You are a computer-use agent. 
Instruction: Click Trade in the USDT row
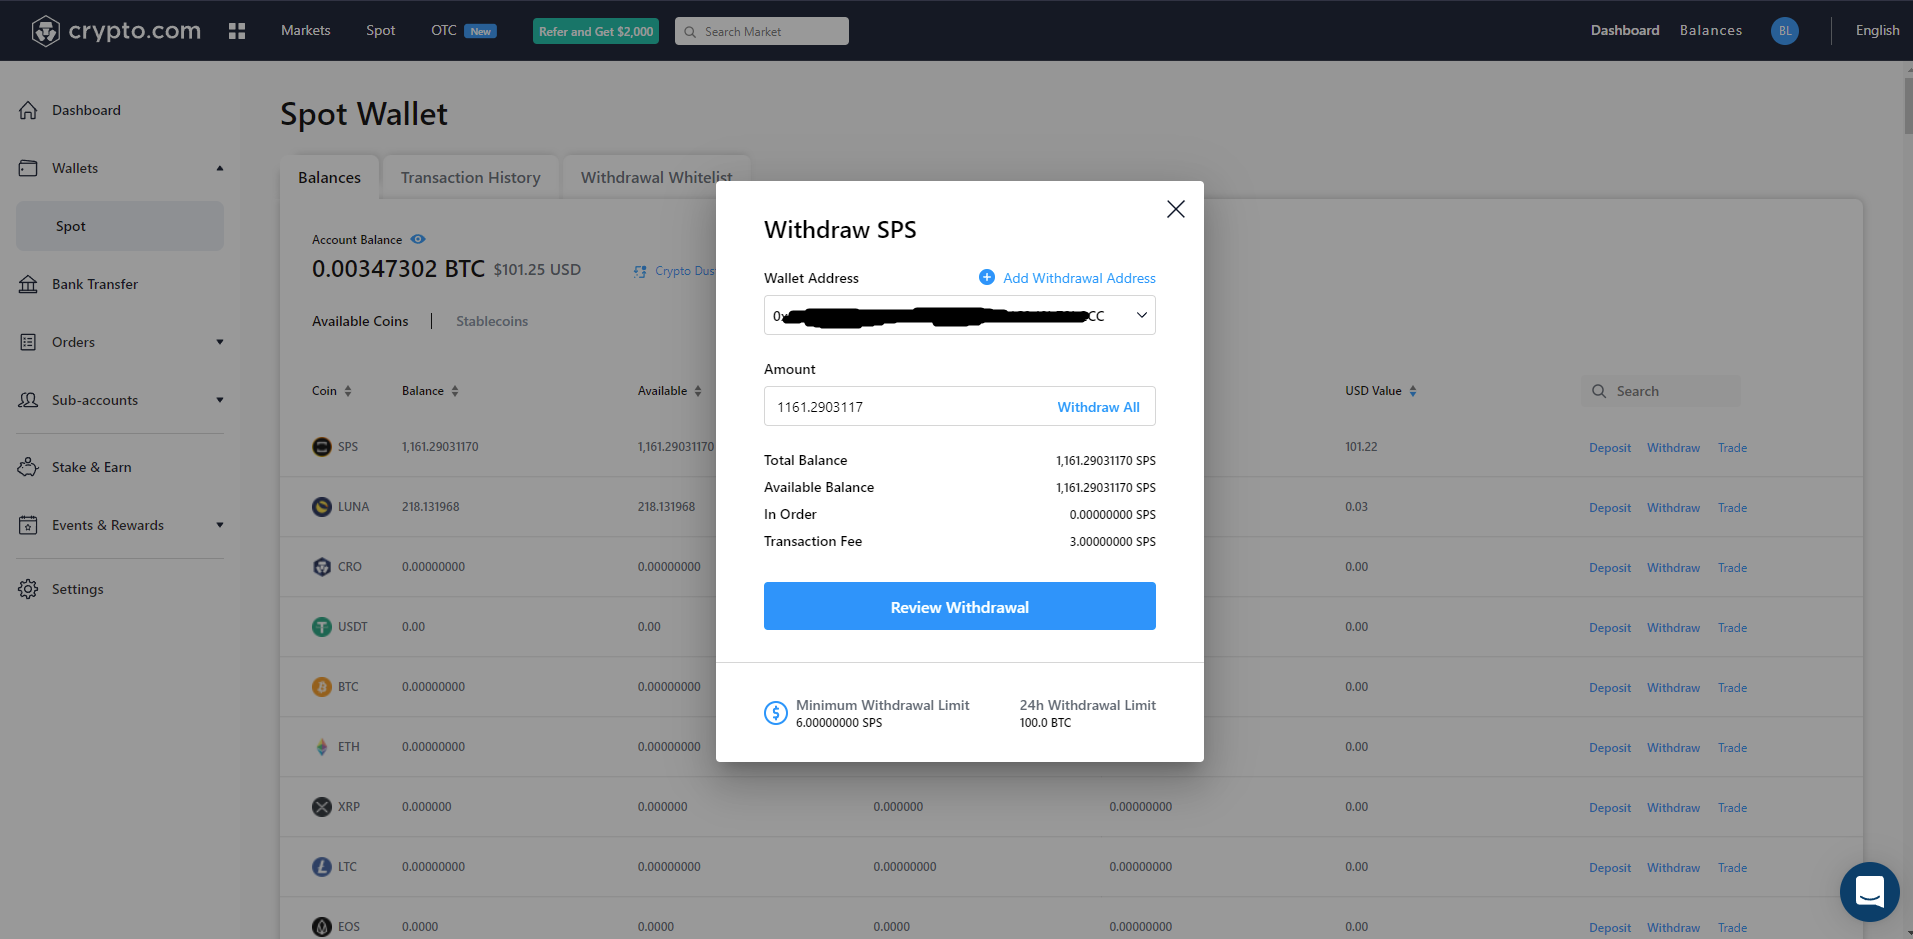coord(1732,628)
